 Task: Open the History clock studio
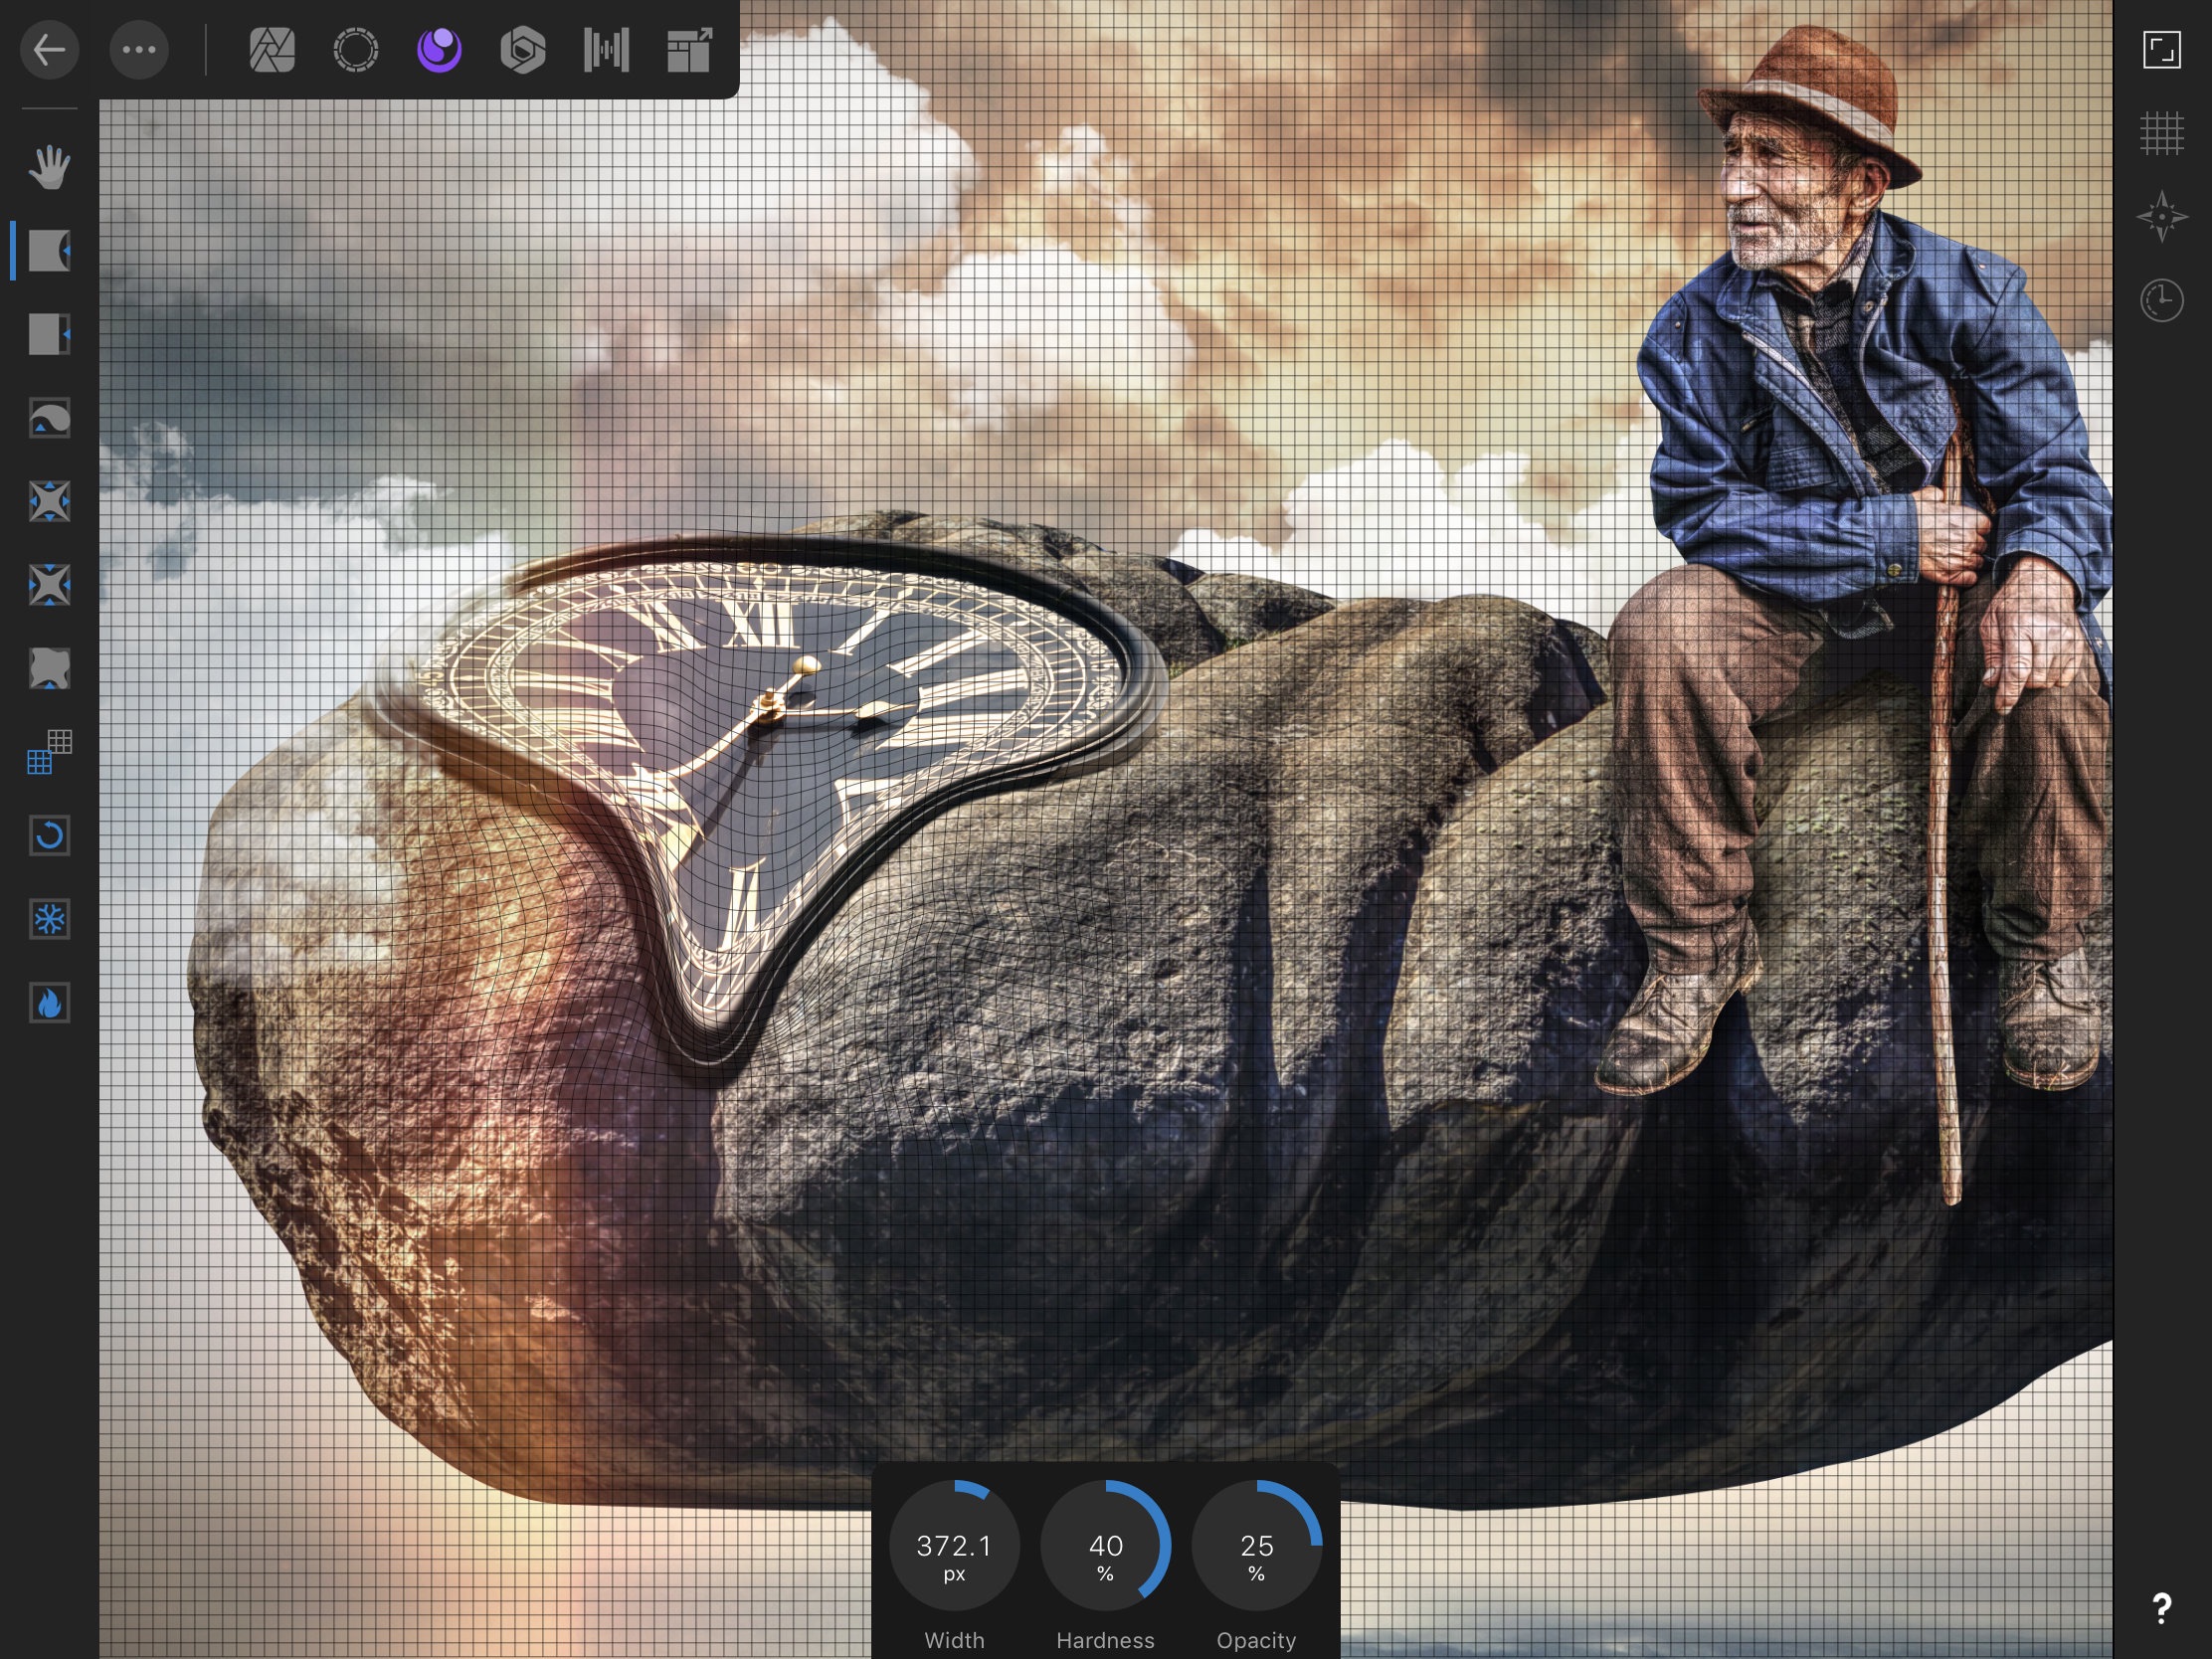coord(2161,300)
